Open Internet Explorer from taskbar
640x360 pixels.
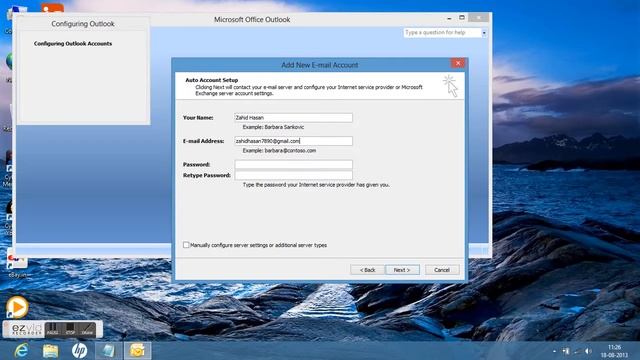pos(21,351)
